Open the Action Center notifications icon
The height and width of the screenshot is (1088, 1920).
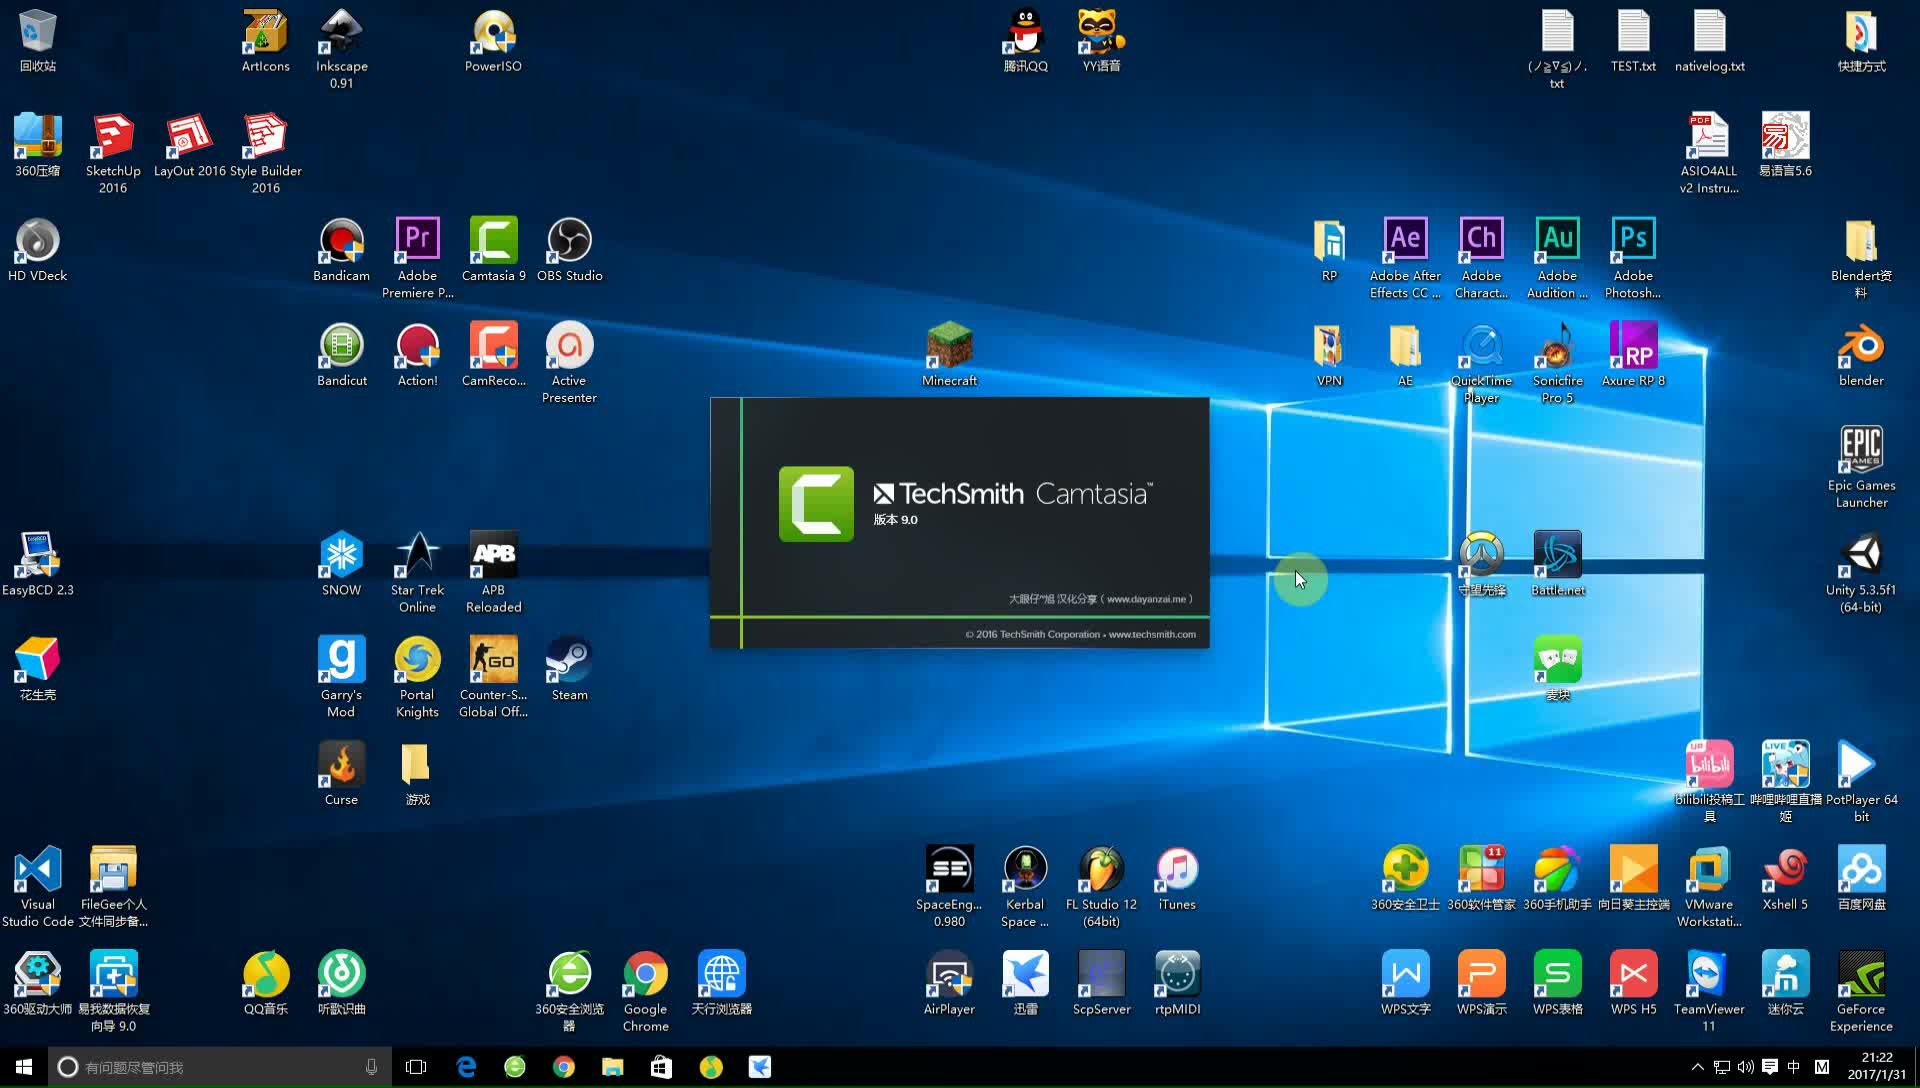point(1770,1067)
